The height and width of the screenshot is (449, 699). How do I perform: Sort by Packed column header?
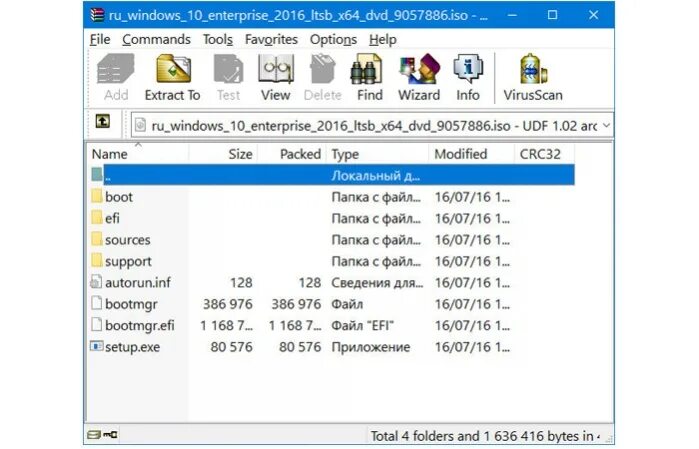(x=292, y=154)
